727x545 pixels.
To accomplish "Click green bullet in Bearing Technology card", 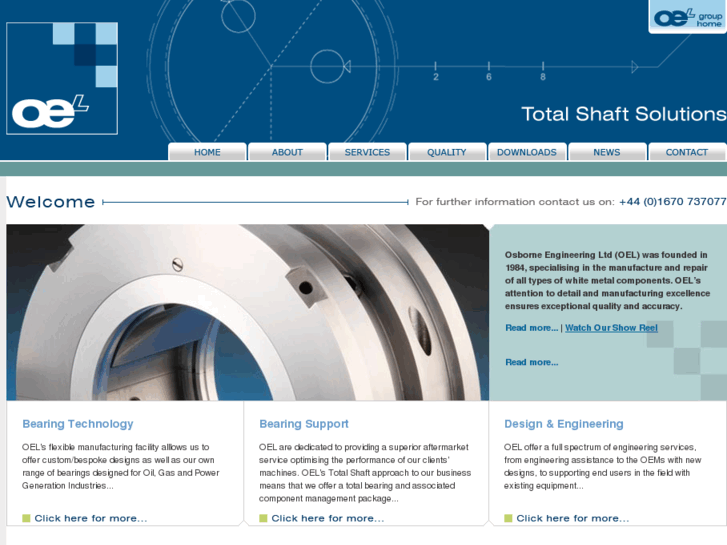I will (x=26, y=518).
